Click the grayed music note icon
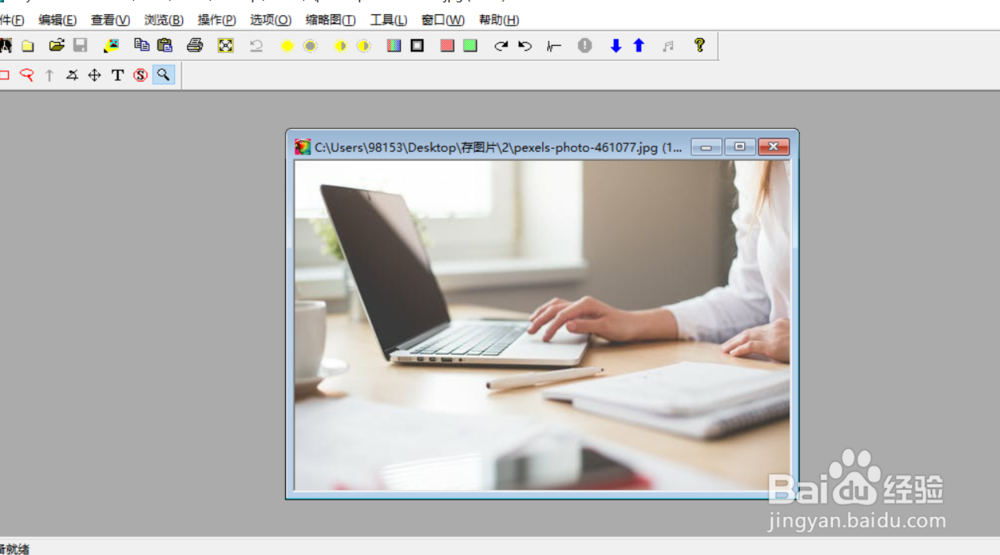The image size is (1000, 555). 668,46
